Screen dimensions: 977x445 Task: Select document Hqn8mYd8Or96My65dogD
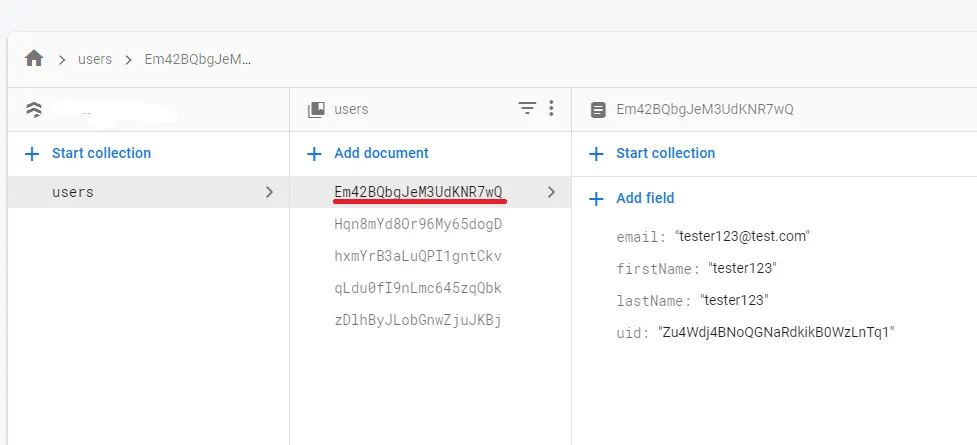pyautogui.click(x=418, y=224)
